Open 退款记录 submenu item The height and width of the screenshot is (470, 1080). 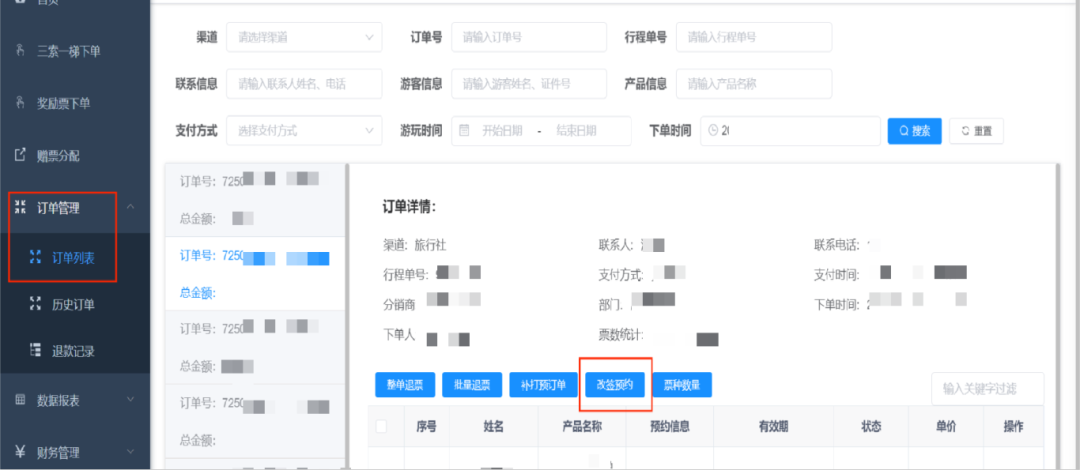(74, 350)
